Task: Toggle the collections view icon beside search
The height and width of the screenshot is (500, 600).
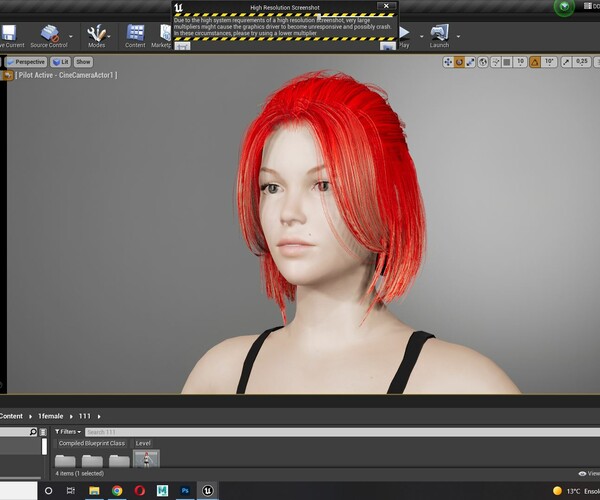Action: click(x=43, y=432)
